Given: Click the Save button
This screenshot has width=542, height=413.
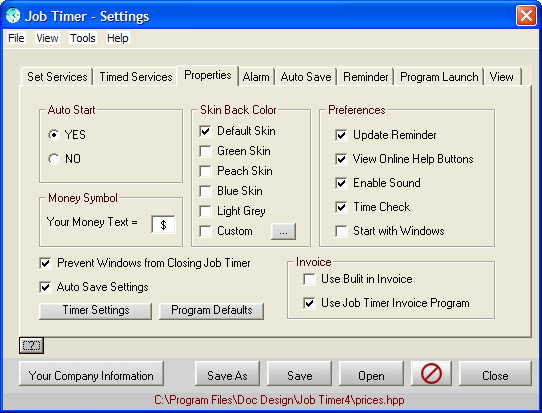Looking at the screenshot, I should coord(299,374).
